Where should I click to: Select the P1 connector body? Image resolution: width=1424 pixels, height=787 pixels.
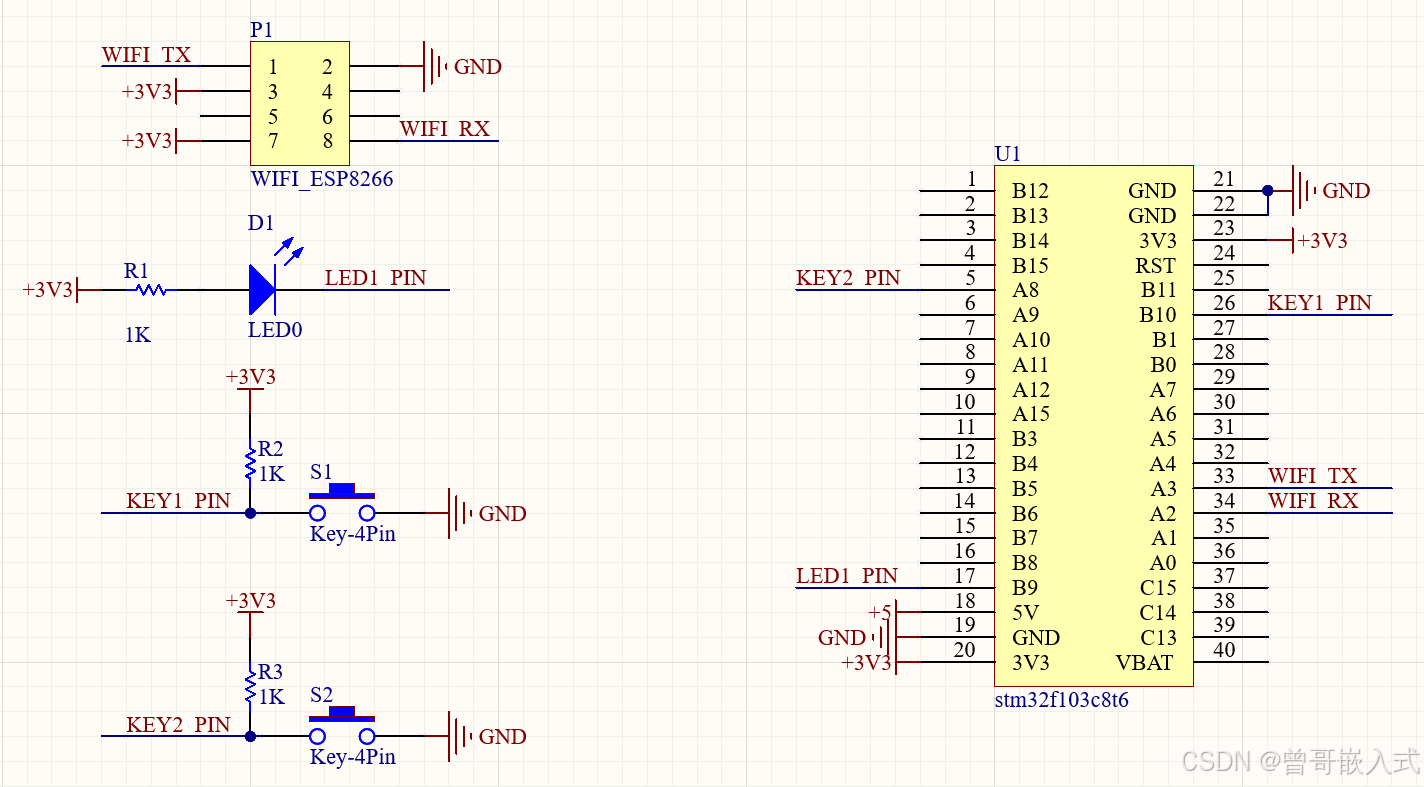pos(300,103)
